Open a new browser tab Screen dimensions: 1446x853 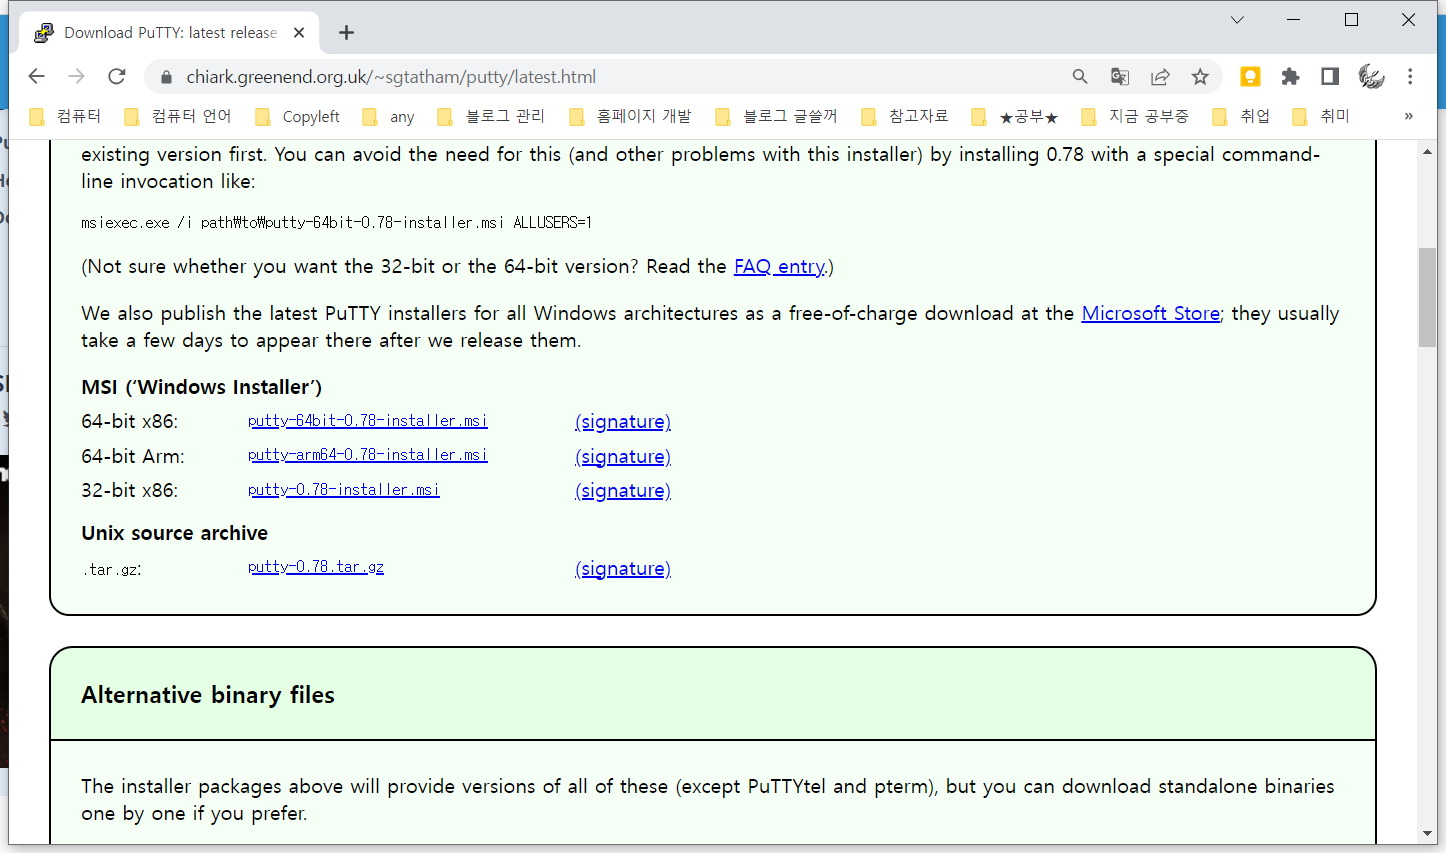pos(346,33)
